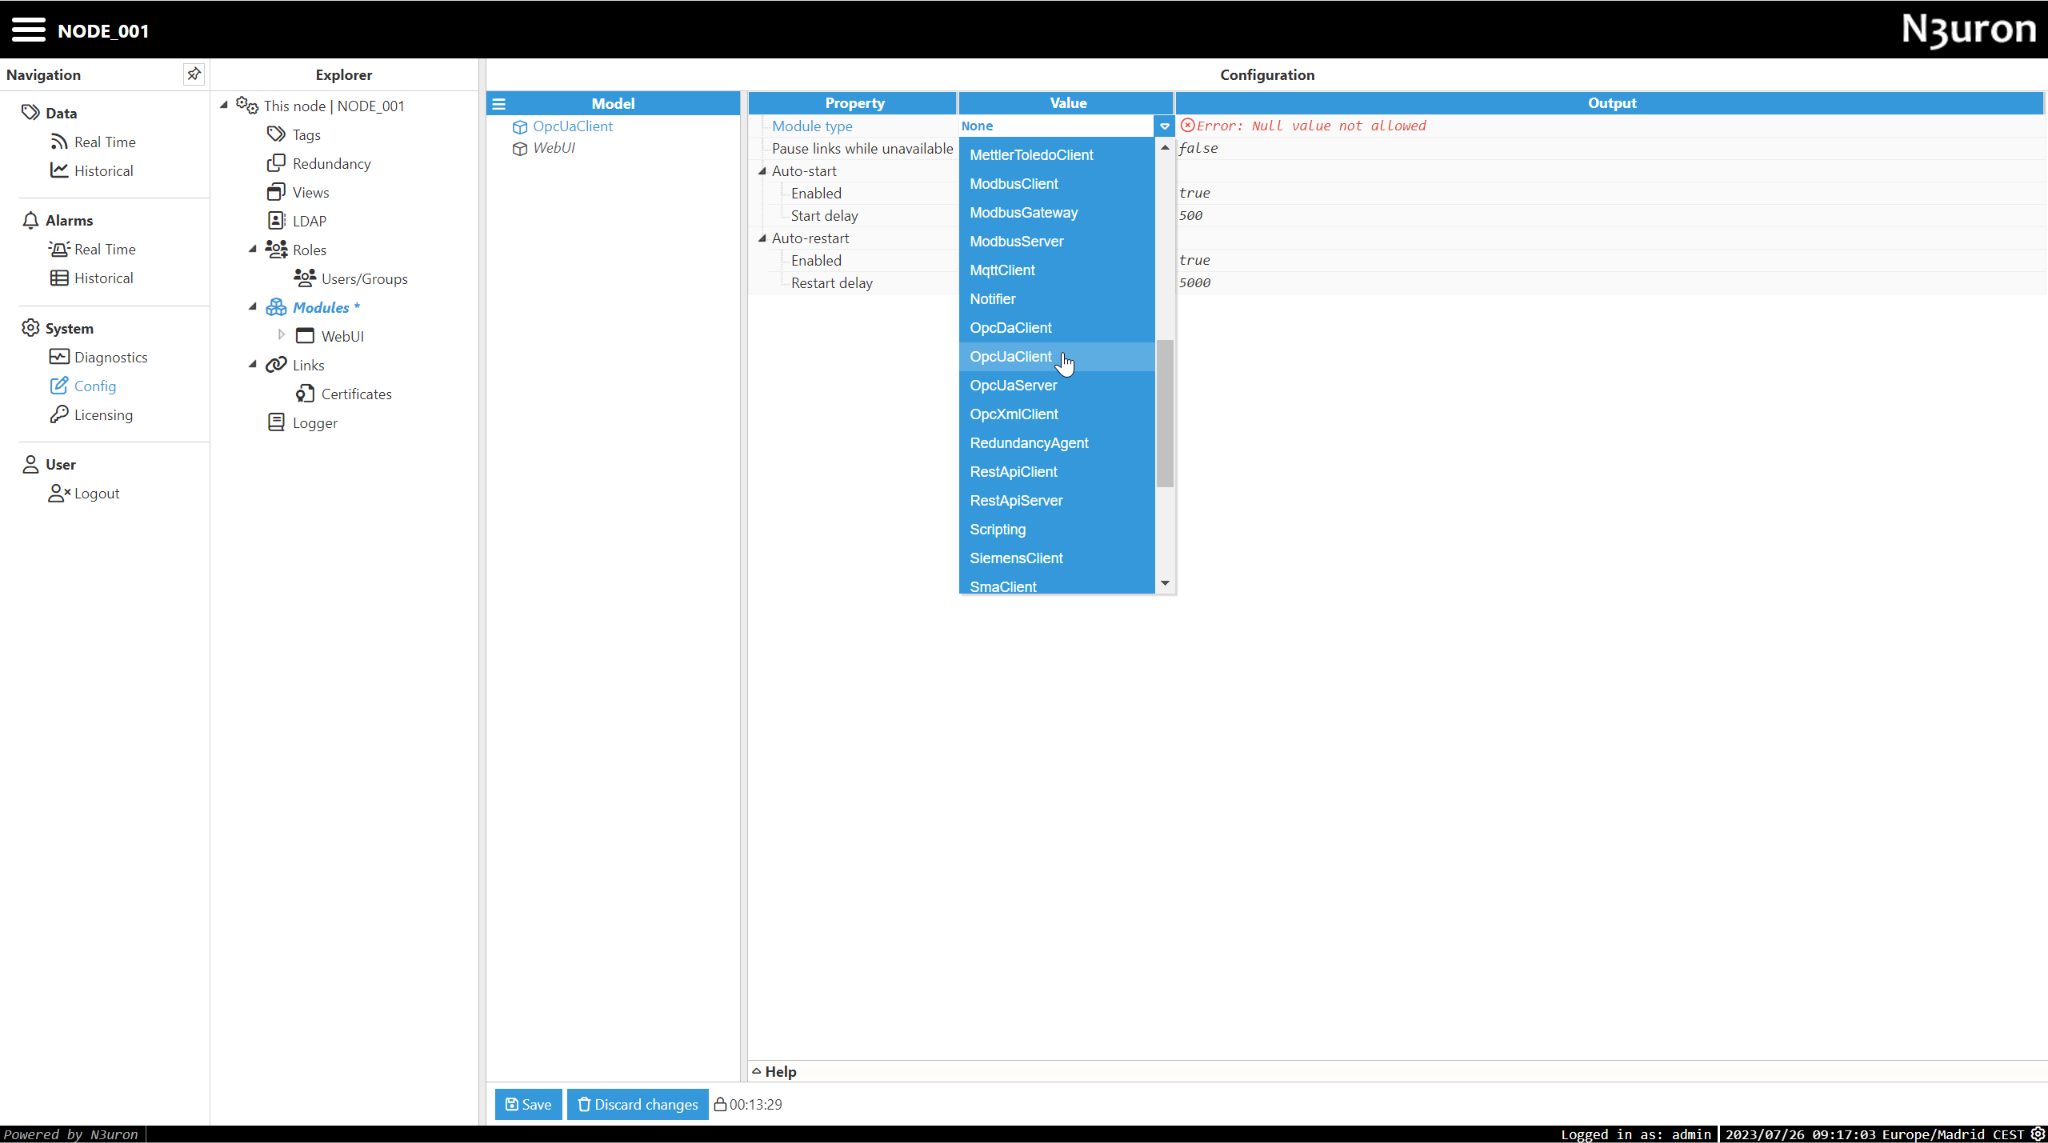Click the dropdown list scrollbar thumb
2048x1143 pixels.
click(x=1164, y=413)
